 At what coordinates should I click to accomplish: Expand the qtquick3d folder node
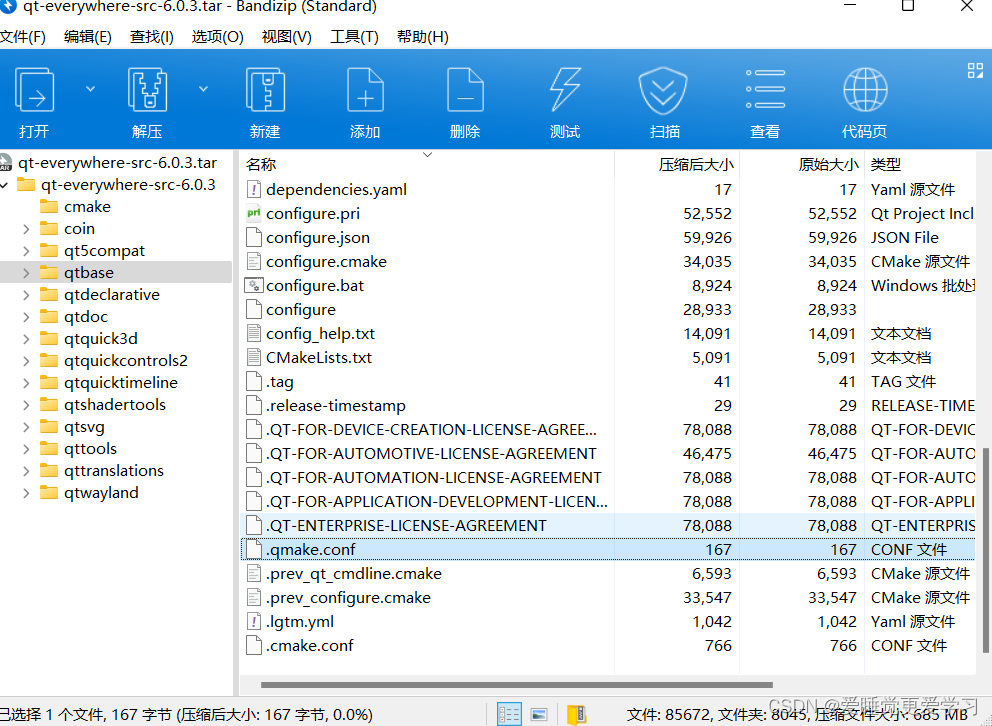pos(26,339)
